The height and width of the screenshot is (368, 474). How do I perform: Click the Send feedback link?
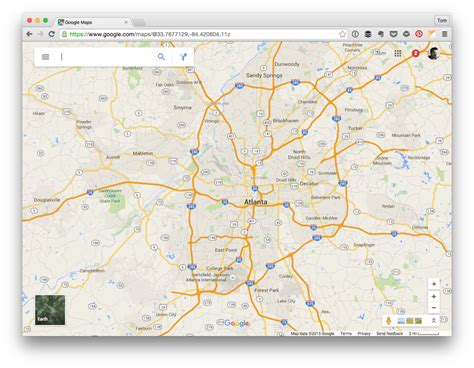(389, 333)
